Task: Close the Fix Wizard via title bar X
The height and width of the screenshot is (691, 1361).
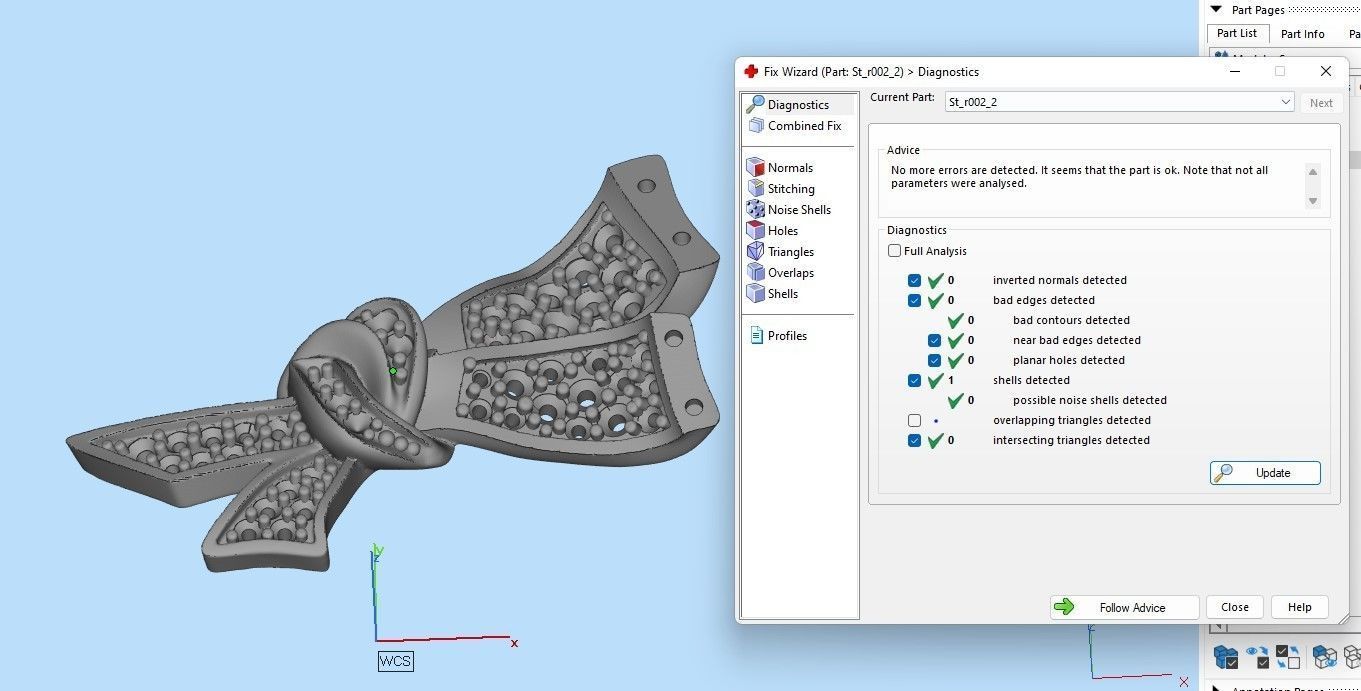Action: (x=1326, y=72)
